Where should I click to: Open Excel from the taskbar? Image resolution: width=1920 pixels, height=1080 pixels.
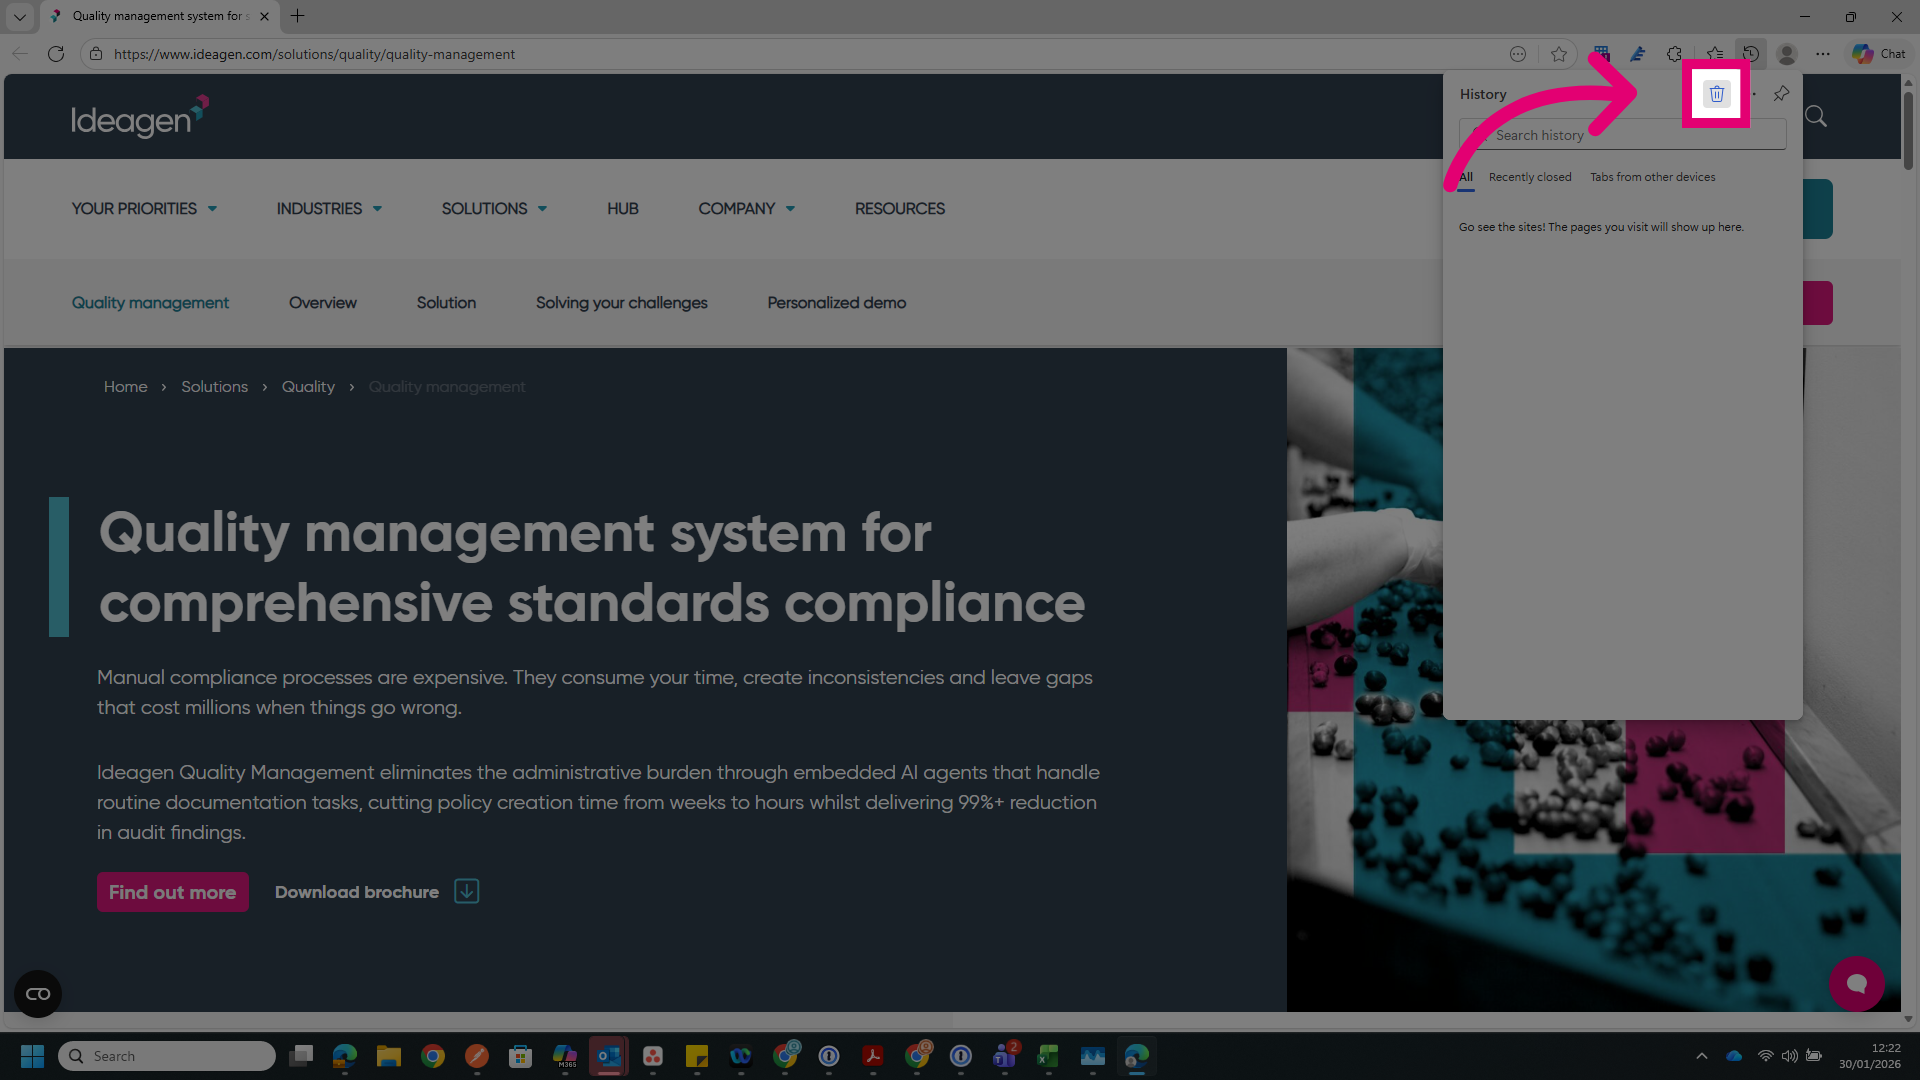[x=1048, y=1056]
